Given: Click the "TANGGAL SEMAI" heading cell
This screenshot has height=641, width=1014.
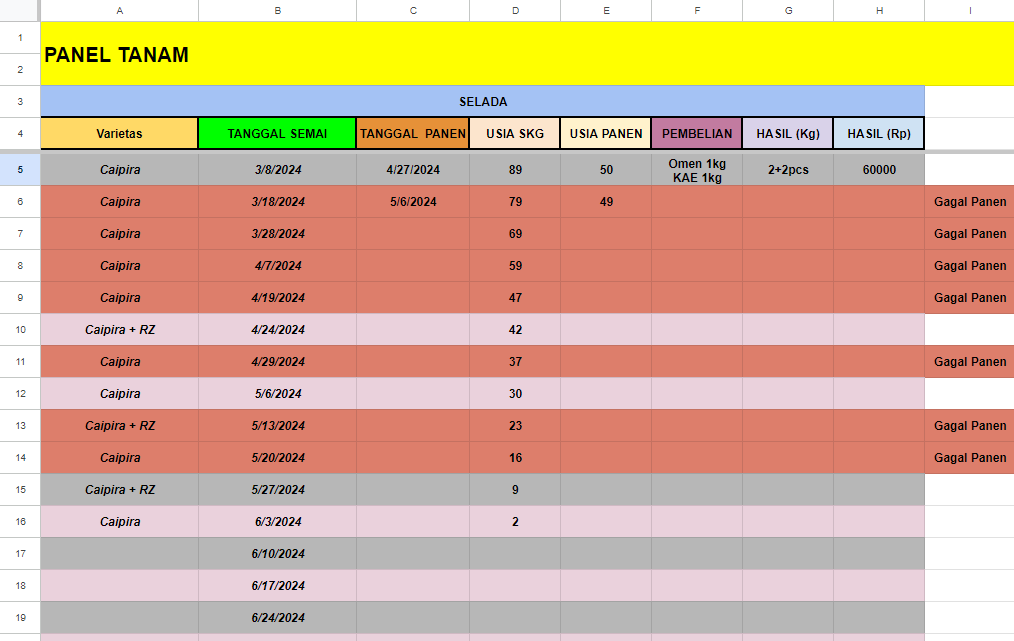Looking at the screenshot, I should coord(277,134).
